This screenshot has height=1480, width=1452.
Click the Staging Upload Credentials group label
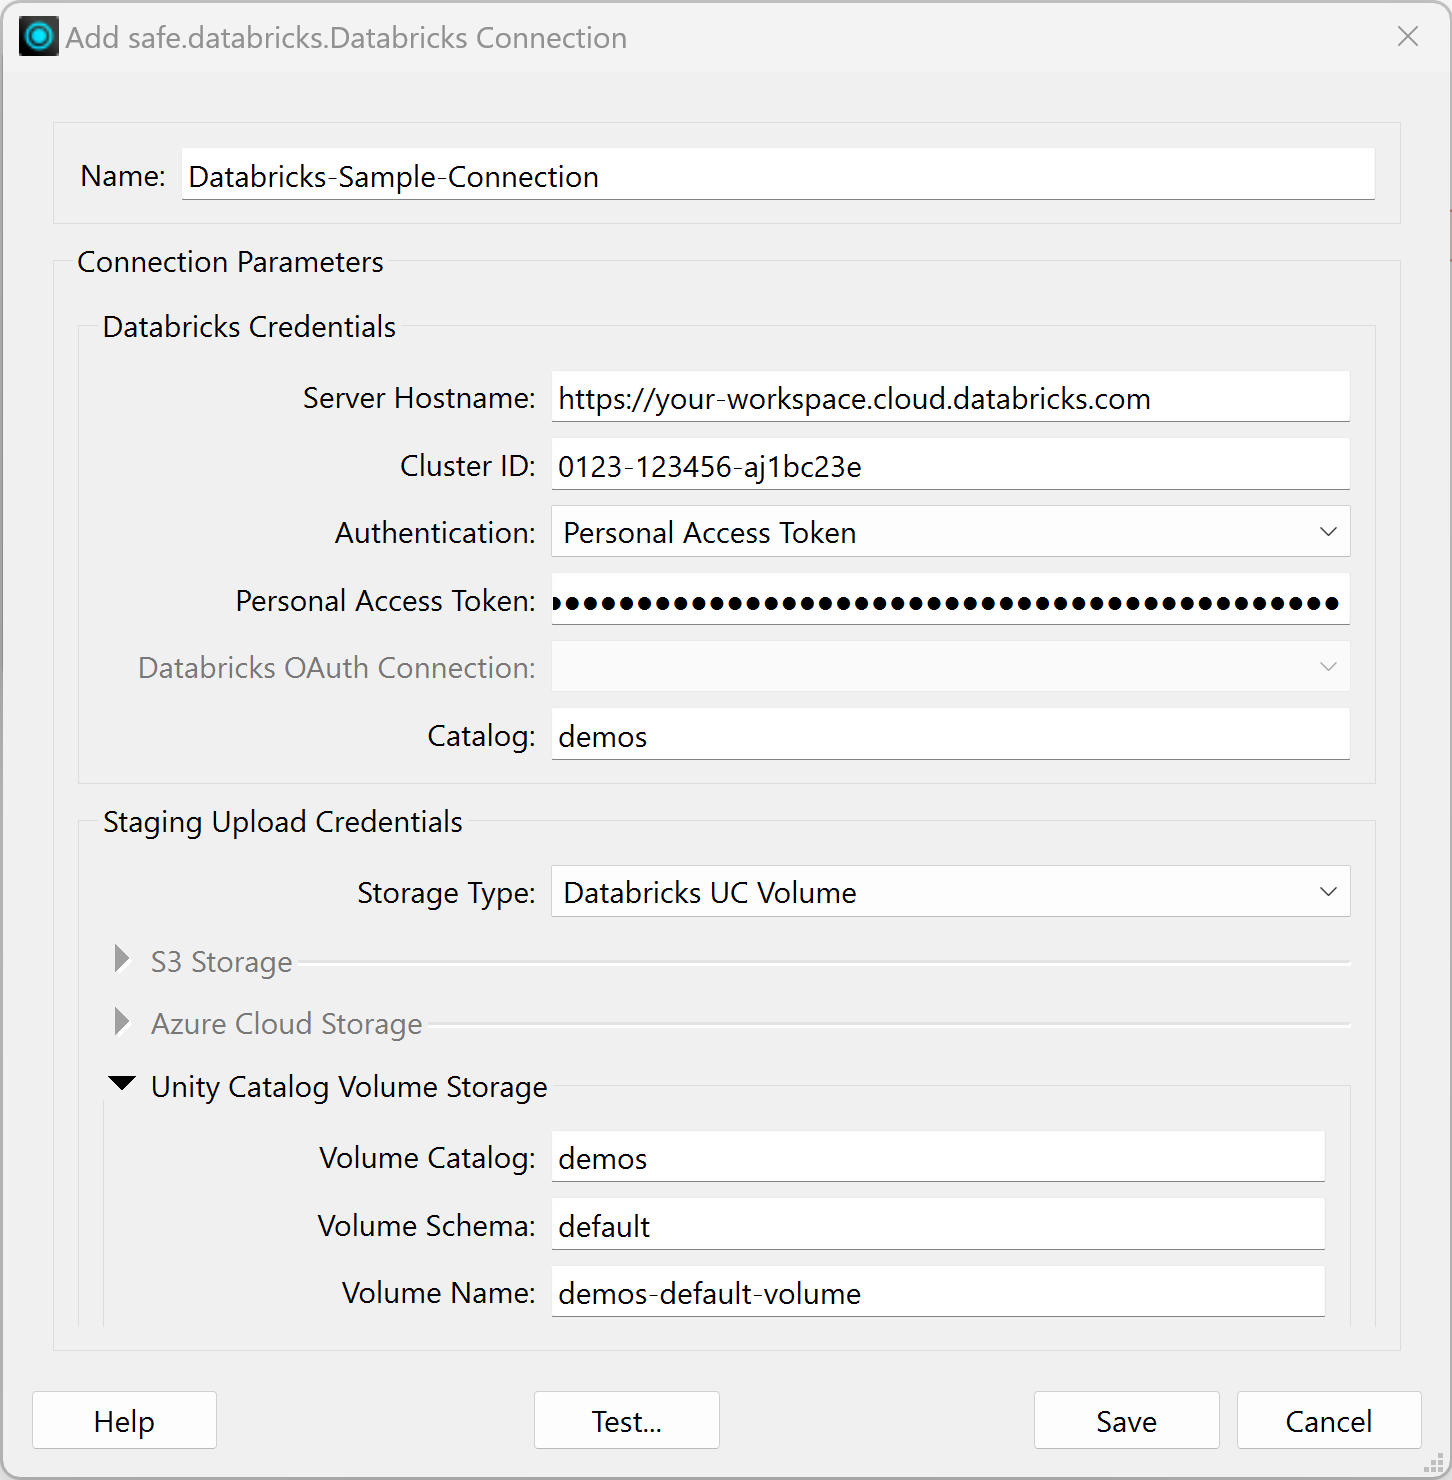[x=283, y=822]
